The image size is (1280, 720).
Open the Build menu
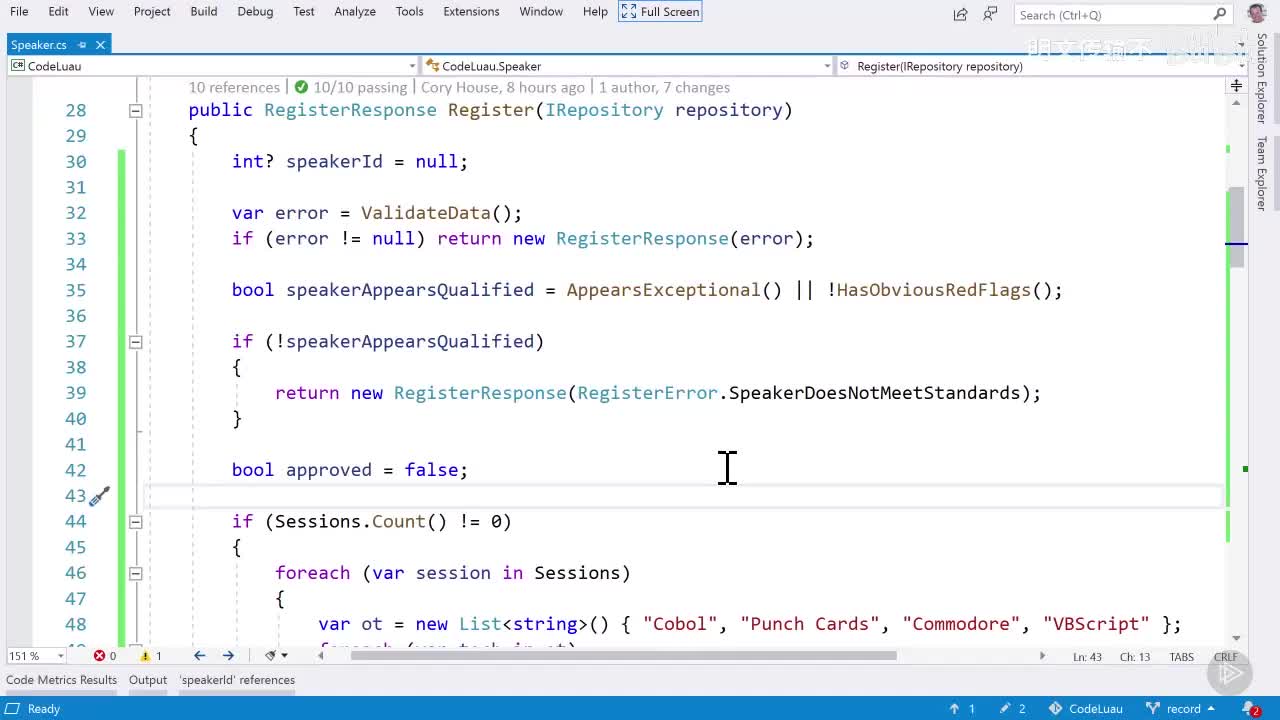[x=204, y=11]
